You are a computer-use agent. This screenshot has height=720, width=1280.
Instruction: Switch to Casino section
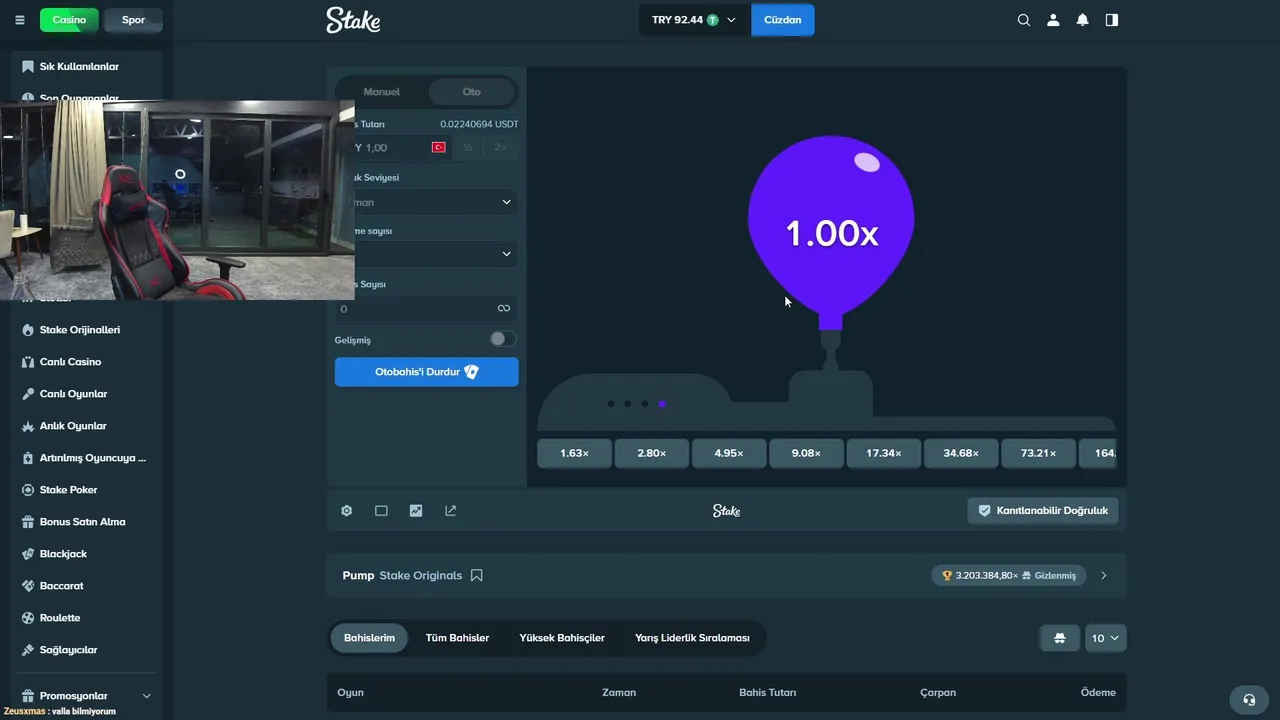(69, 19)
